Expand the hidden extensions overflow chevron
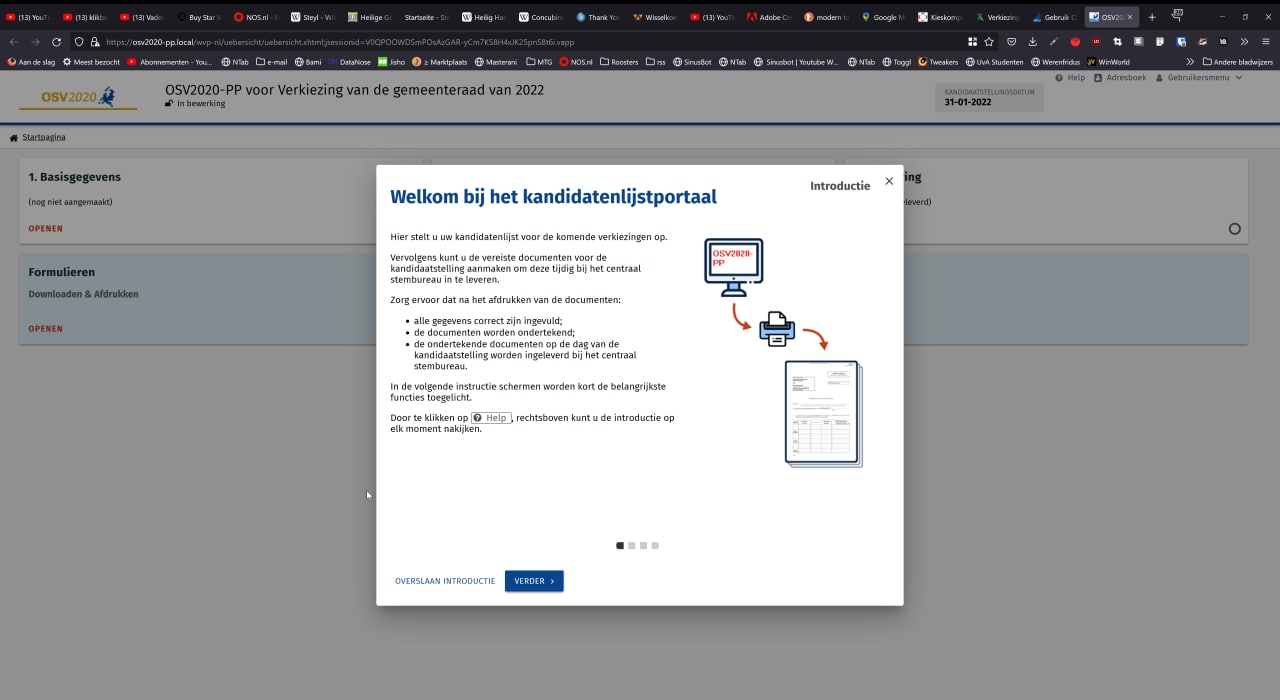The image size is (1280, 700). tap(1244, 42)
